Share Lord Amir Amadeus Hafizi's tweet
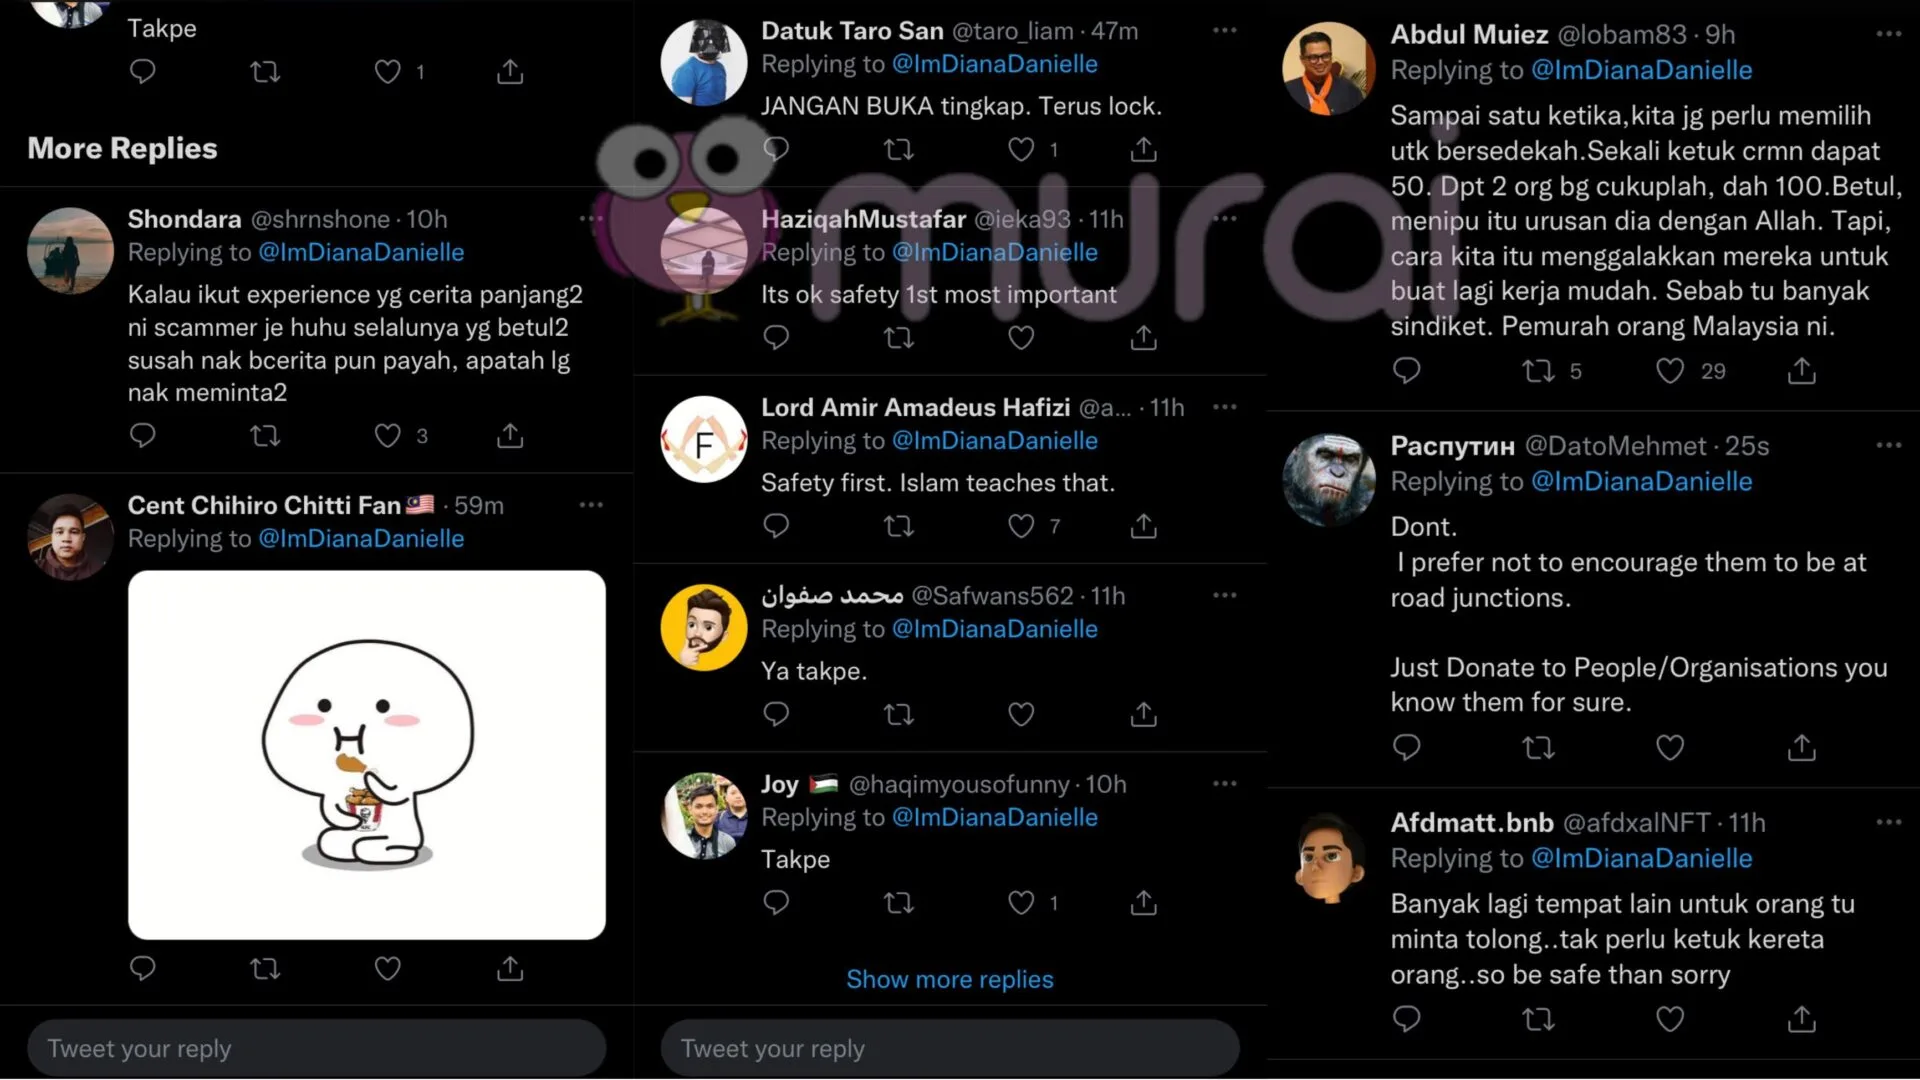Image resolution: width=1920 pixels, height=1080 pixels. pyautogui.click(x=1143, y=526)
